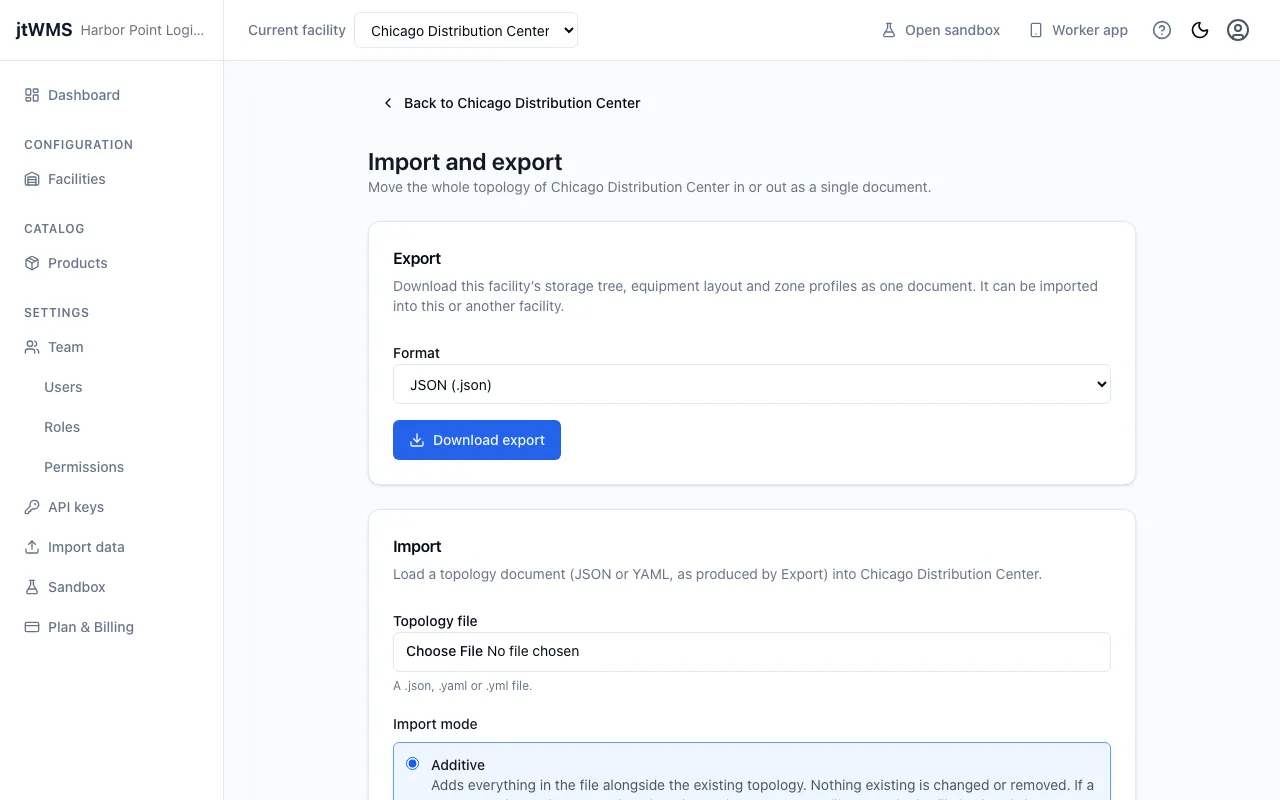Open the export Format dropdown
The height and width of the screenshot is (800, 1280).
click(752, 384)
